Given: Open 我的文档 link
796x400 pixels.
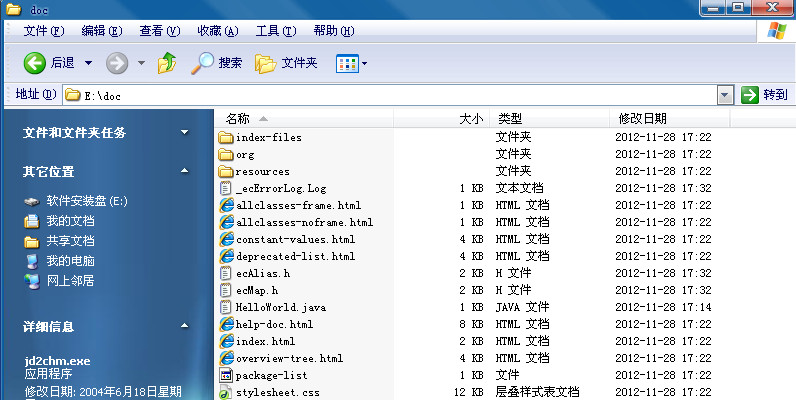Looking at the screenshot, I should point(70,221).
